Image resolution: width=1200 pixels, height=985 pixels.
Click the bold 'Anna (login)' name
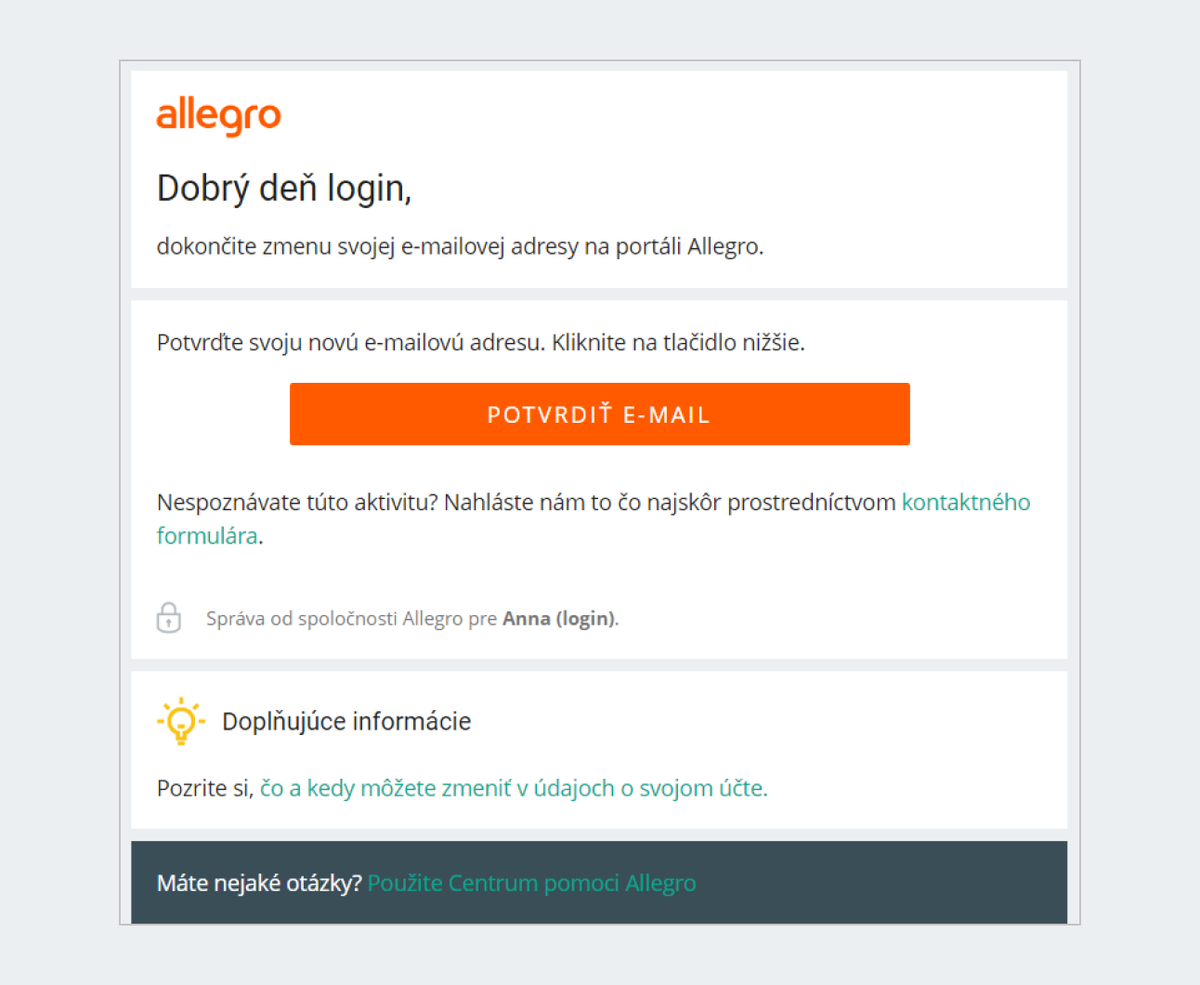click(559, 618)
